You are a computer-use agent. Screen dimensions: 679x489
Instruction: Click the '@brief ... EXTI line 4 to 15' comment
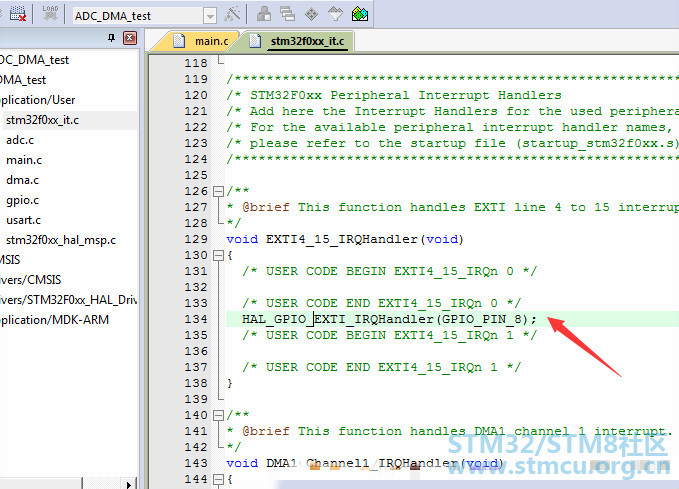(x=452, y=207)
